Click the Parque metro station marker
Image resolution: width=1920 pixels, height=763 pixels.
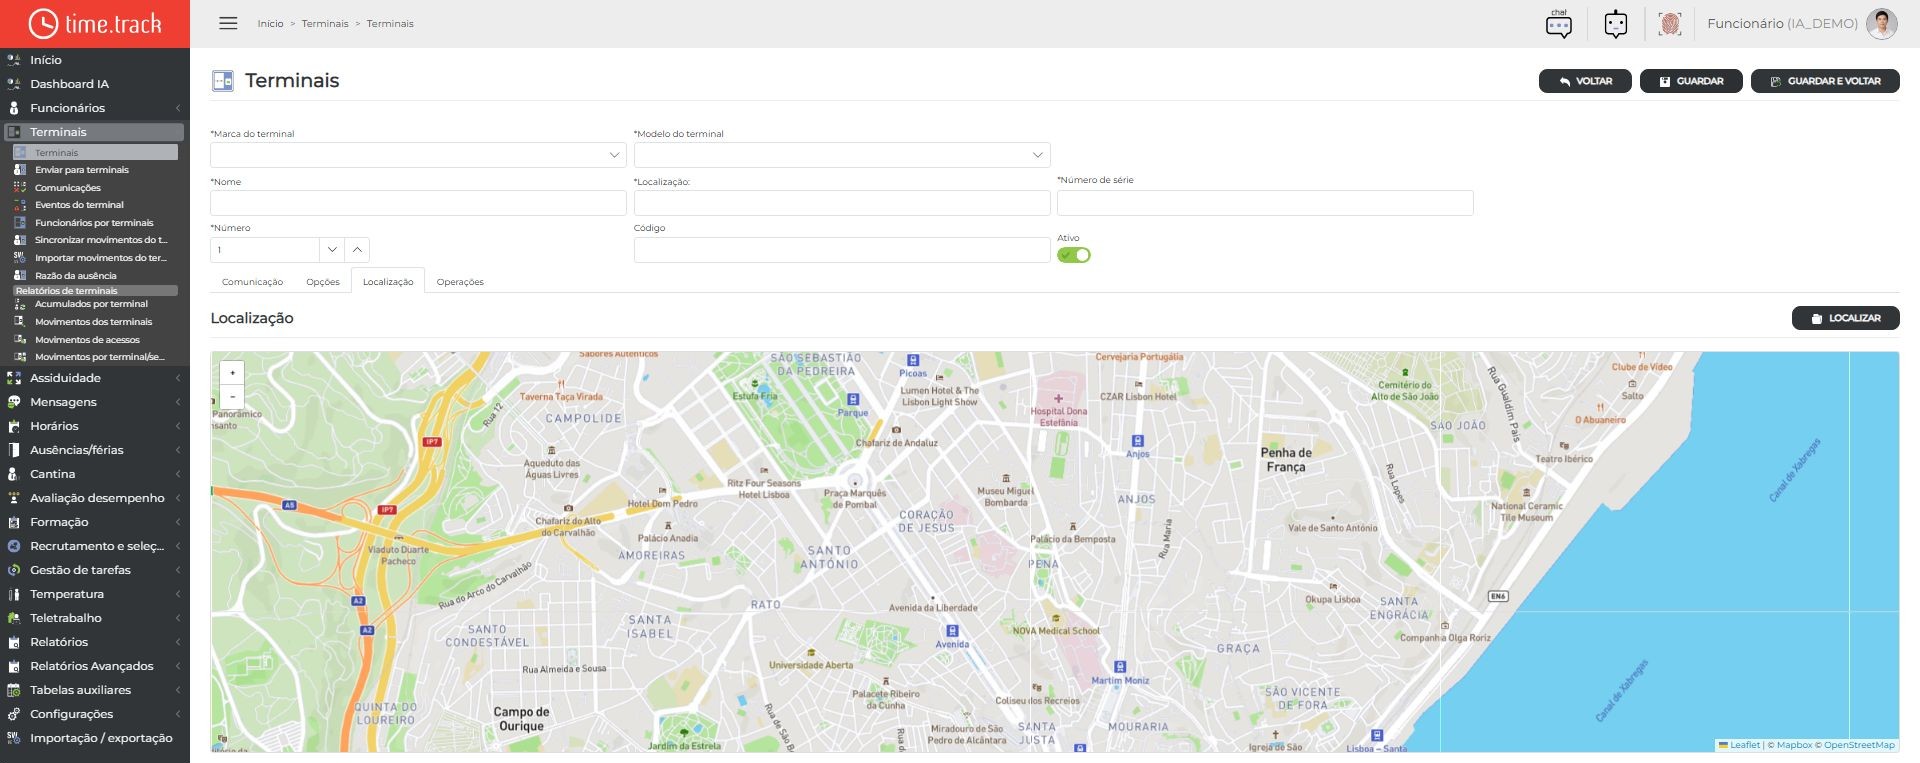click(853, 399)
